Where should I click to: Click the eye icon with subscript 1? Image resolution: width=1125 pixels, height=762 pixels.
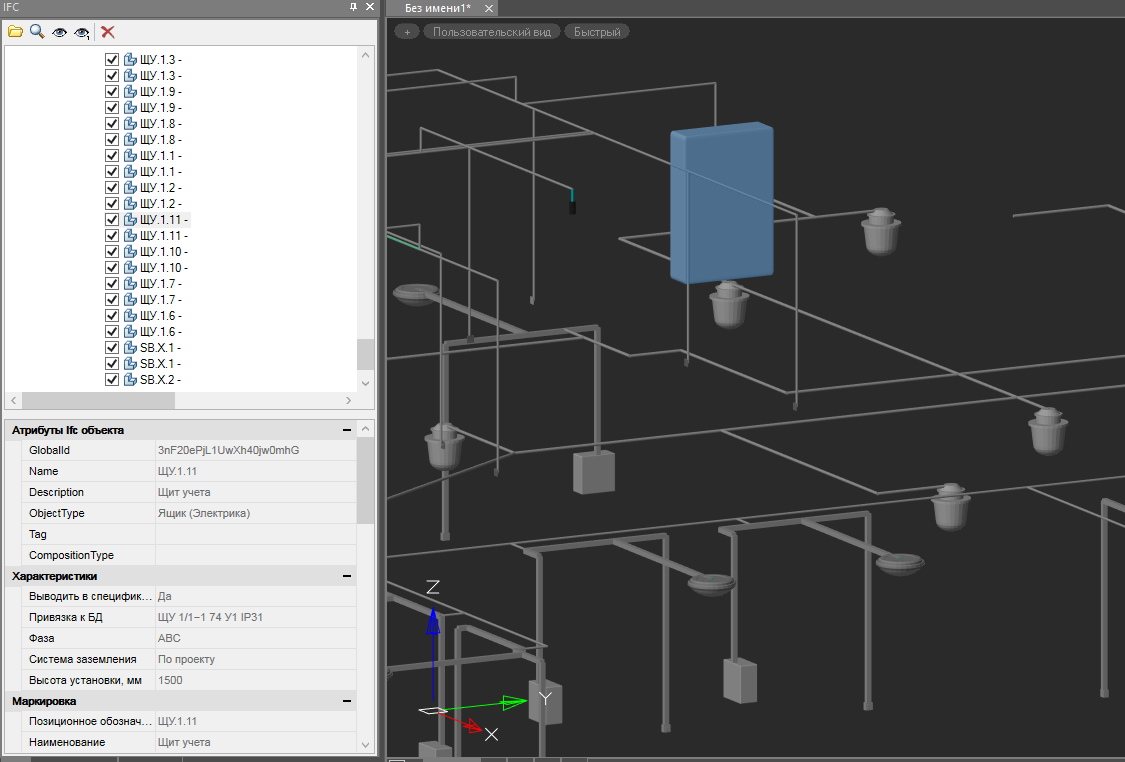coord(82,32)
